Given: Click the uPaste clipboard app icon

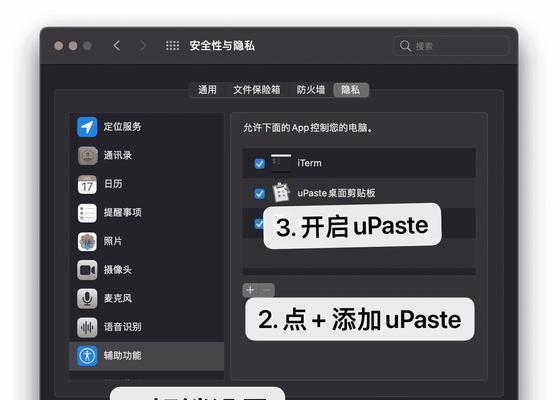Looking at the screenshot, I should [x=281, y=193].
